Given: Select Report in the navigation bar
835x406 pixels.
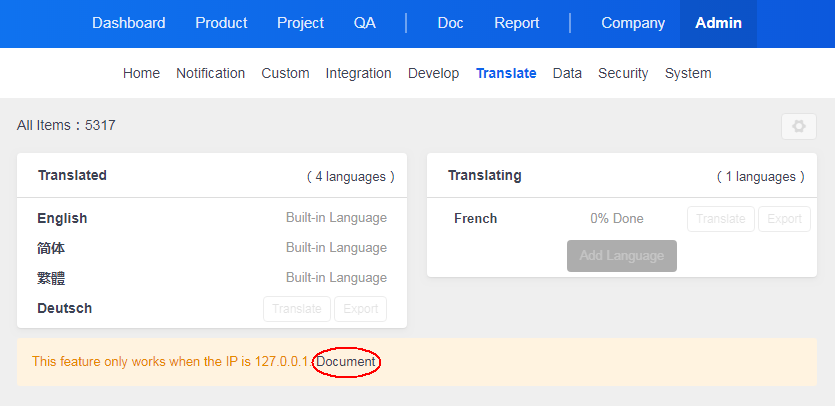Looking at the screenshot, I should coord(517,23).
